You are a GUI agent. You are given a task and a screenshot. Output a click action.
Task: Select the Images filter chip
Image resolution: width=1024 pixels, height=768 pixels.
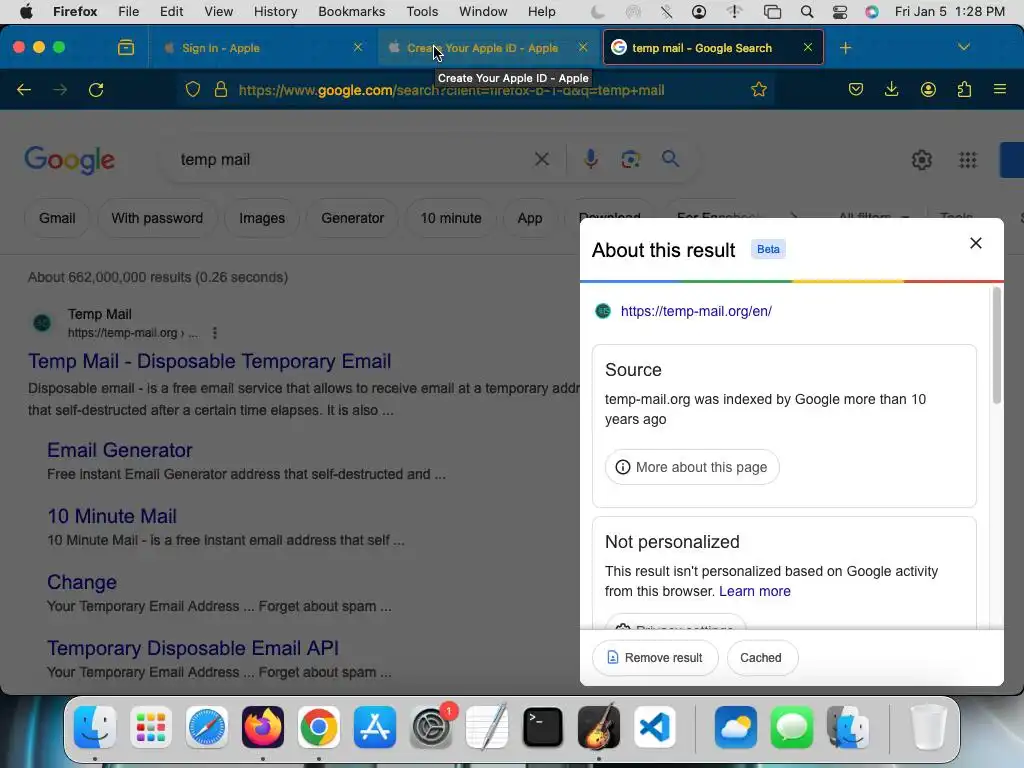[262, 218]
